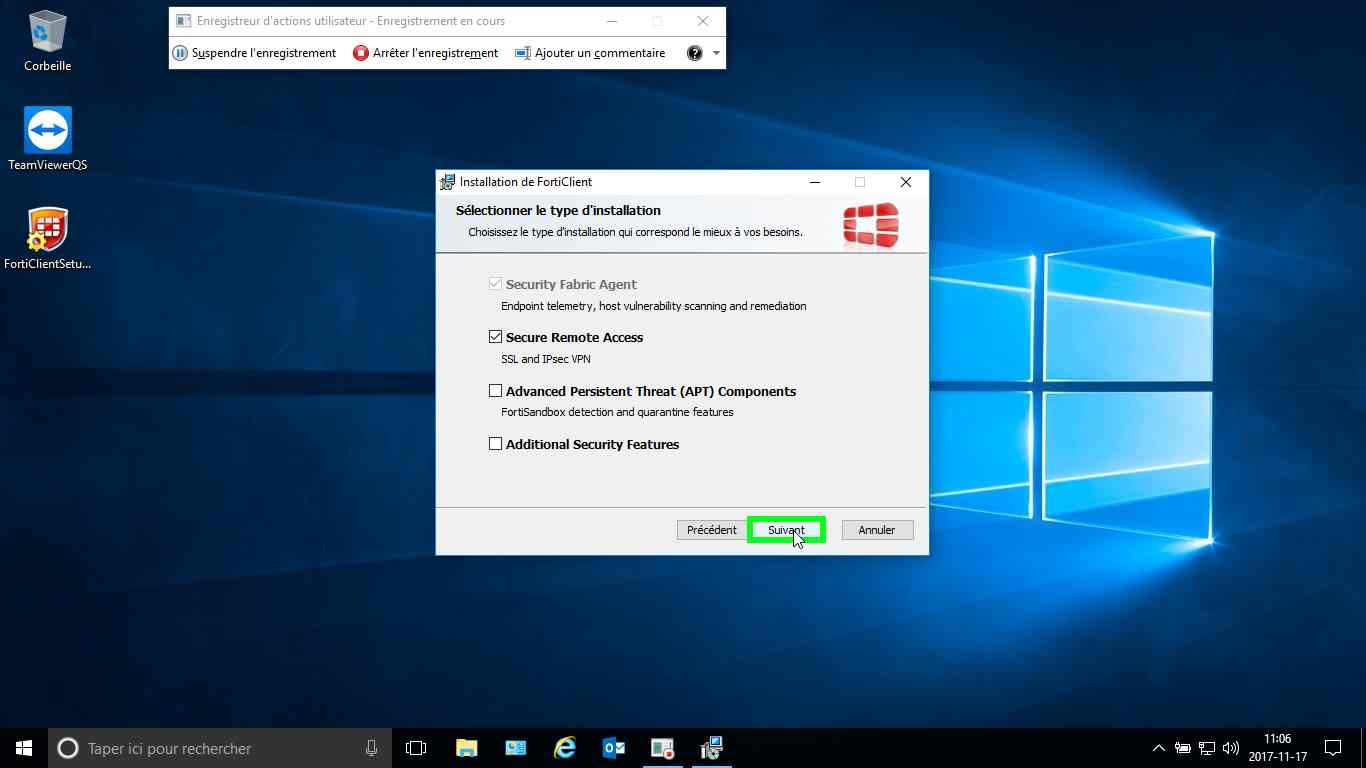Open the recorder's help question-mark icon
This screenshot has width=1366, height=768.
tap(695, 53)
